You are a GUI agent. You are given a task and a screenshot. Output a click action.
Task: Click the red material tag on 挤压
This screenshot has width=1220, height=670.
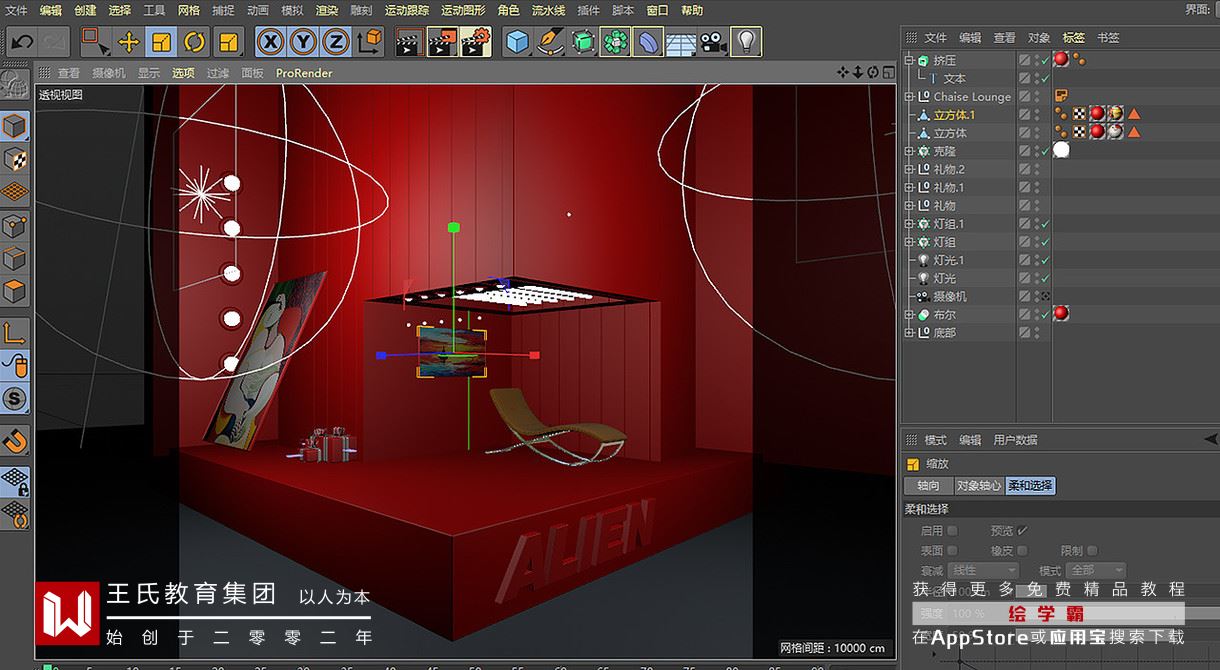click(x=1061, y=59)
